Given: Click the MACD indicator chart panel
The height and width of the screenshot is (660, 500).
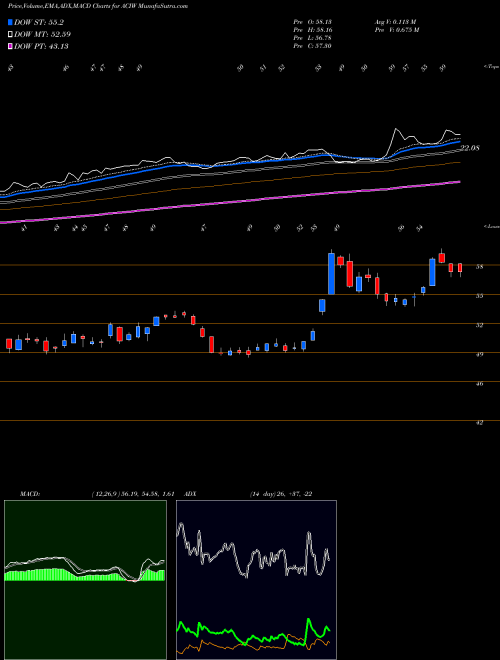Looking at the screenshot, I should click(85, 580).
